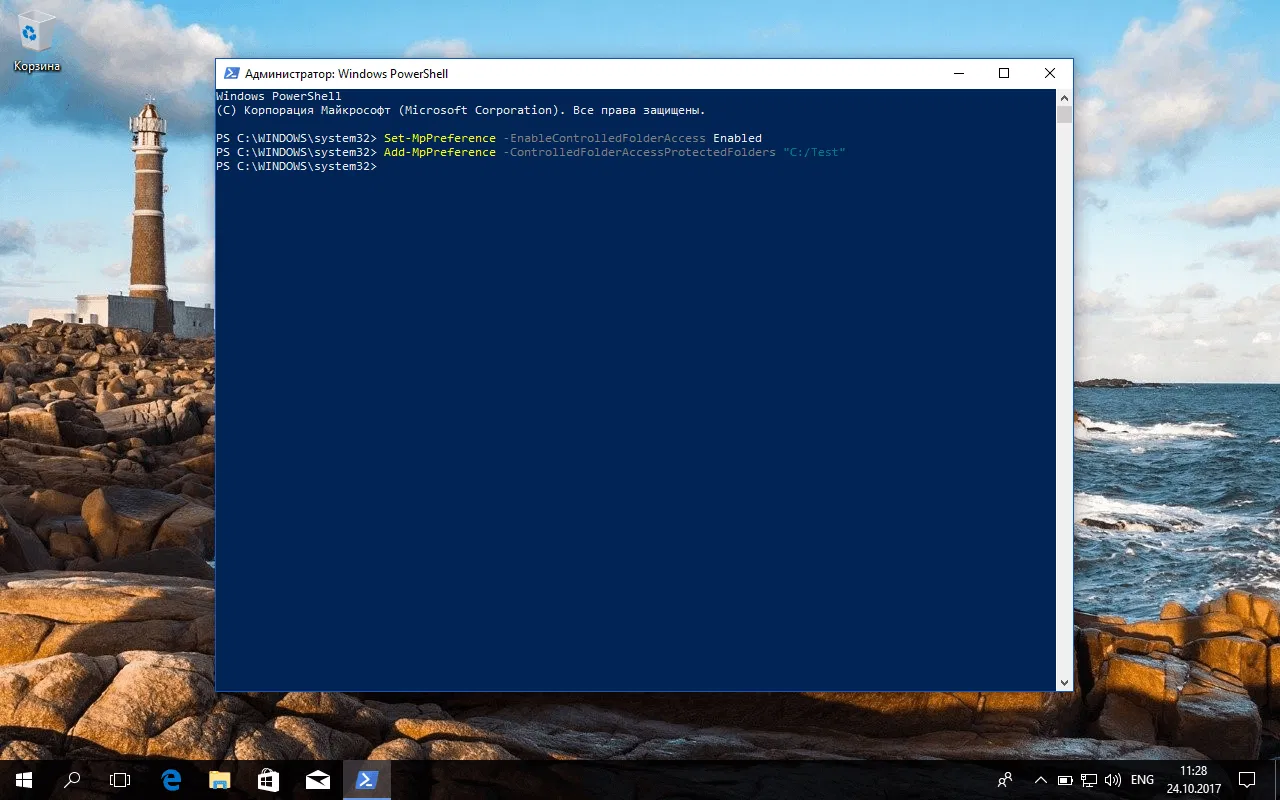This screenshot has height=800, width=1280.
Task: Select the active PowerShell taskbar icon
Action: coord(366,780)
